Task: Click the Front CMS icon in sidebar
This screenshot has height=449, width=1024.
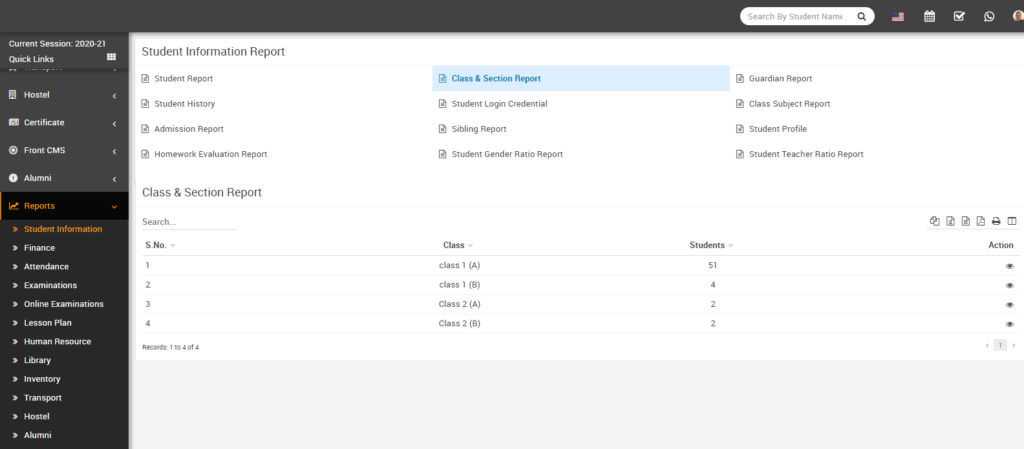Action: tap(13, 150)
